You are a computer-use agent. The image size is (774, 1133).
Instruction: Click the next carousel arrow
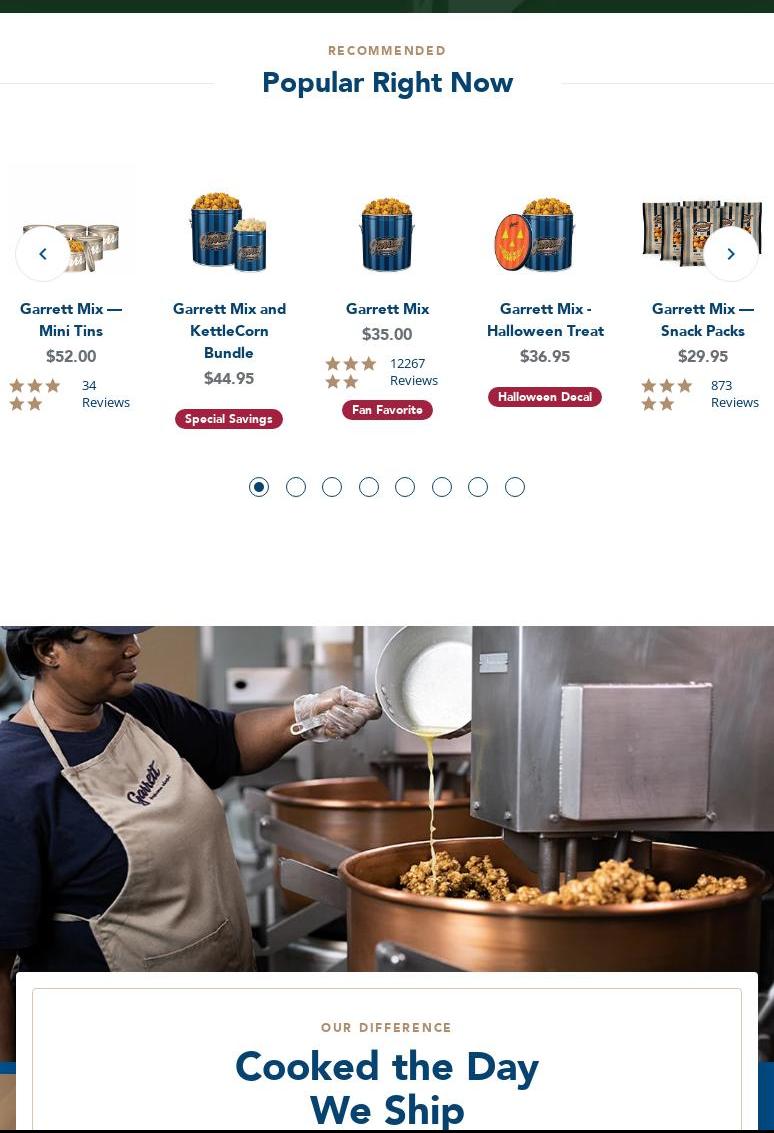(x=731, y=254)
